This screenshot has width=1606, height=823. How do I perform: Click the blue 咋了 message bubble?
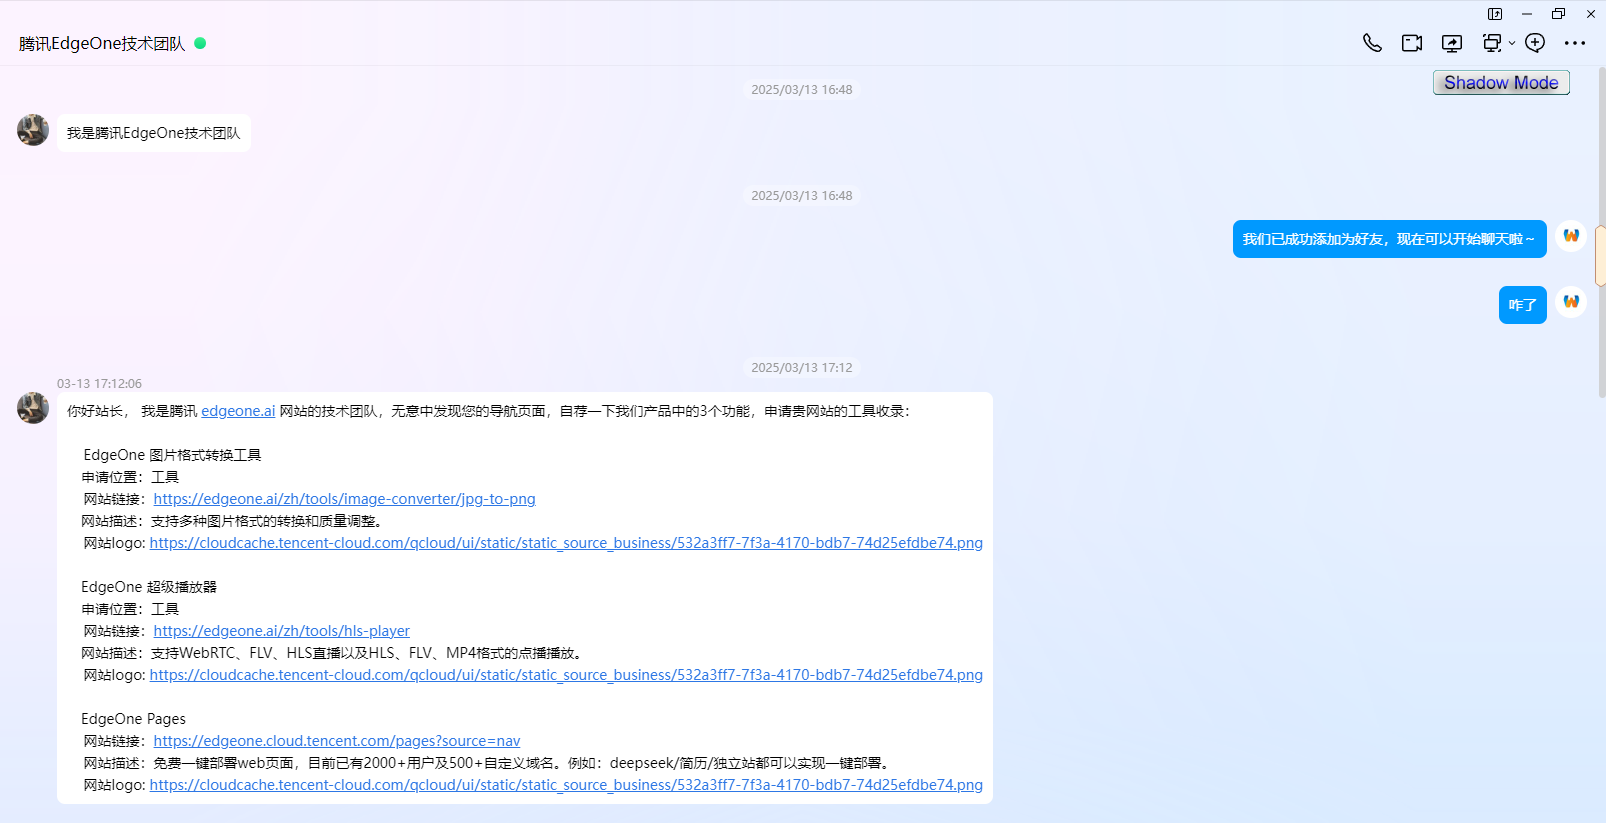[x=1522, y=305]
